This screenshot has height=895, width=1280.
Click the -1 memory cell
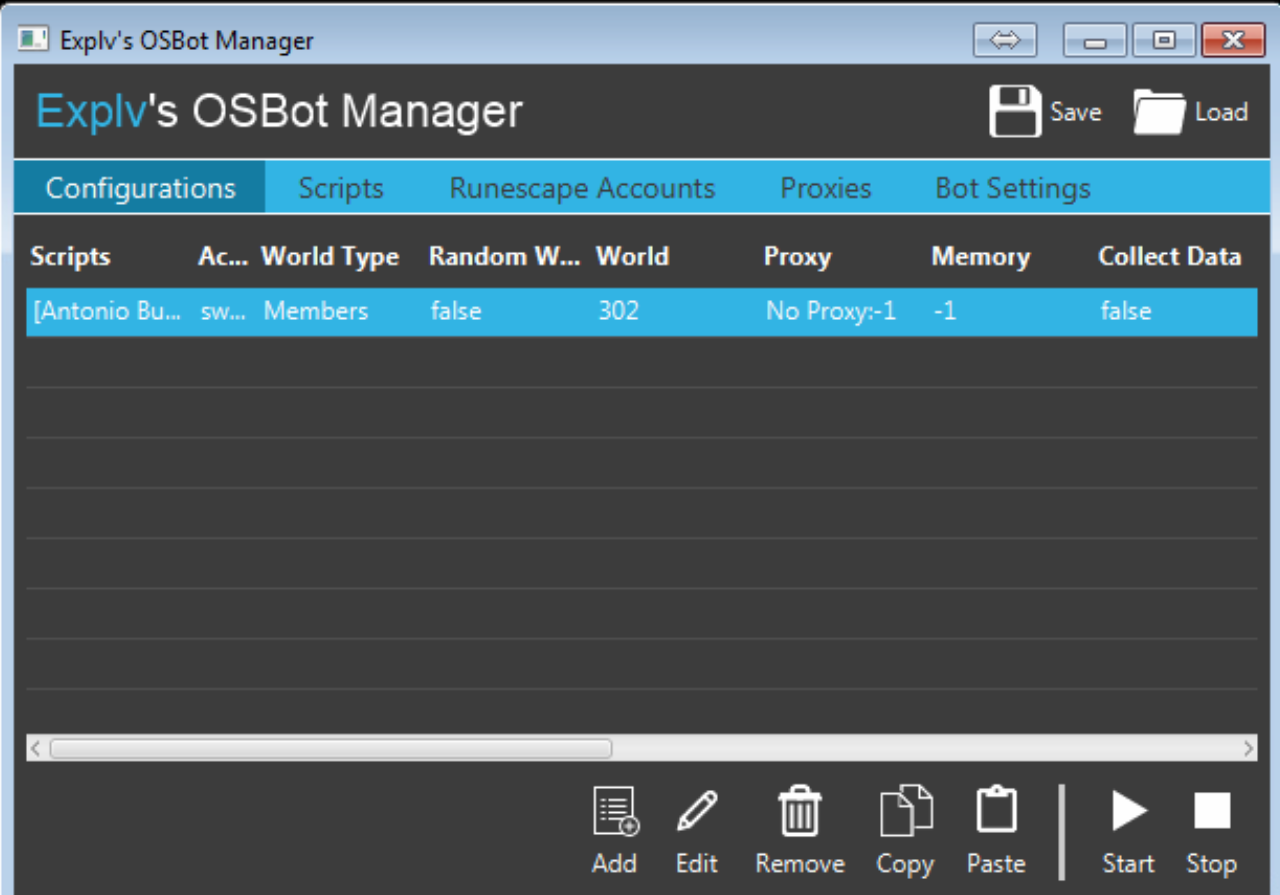945,311
